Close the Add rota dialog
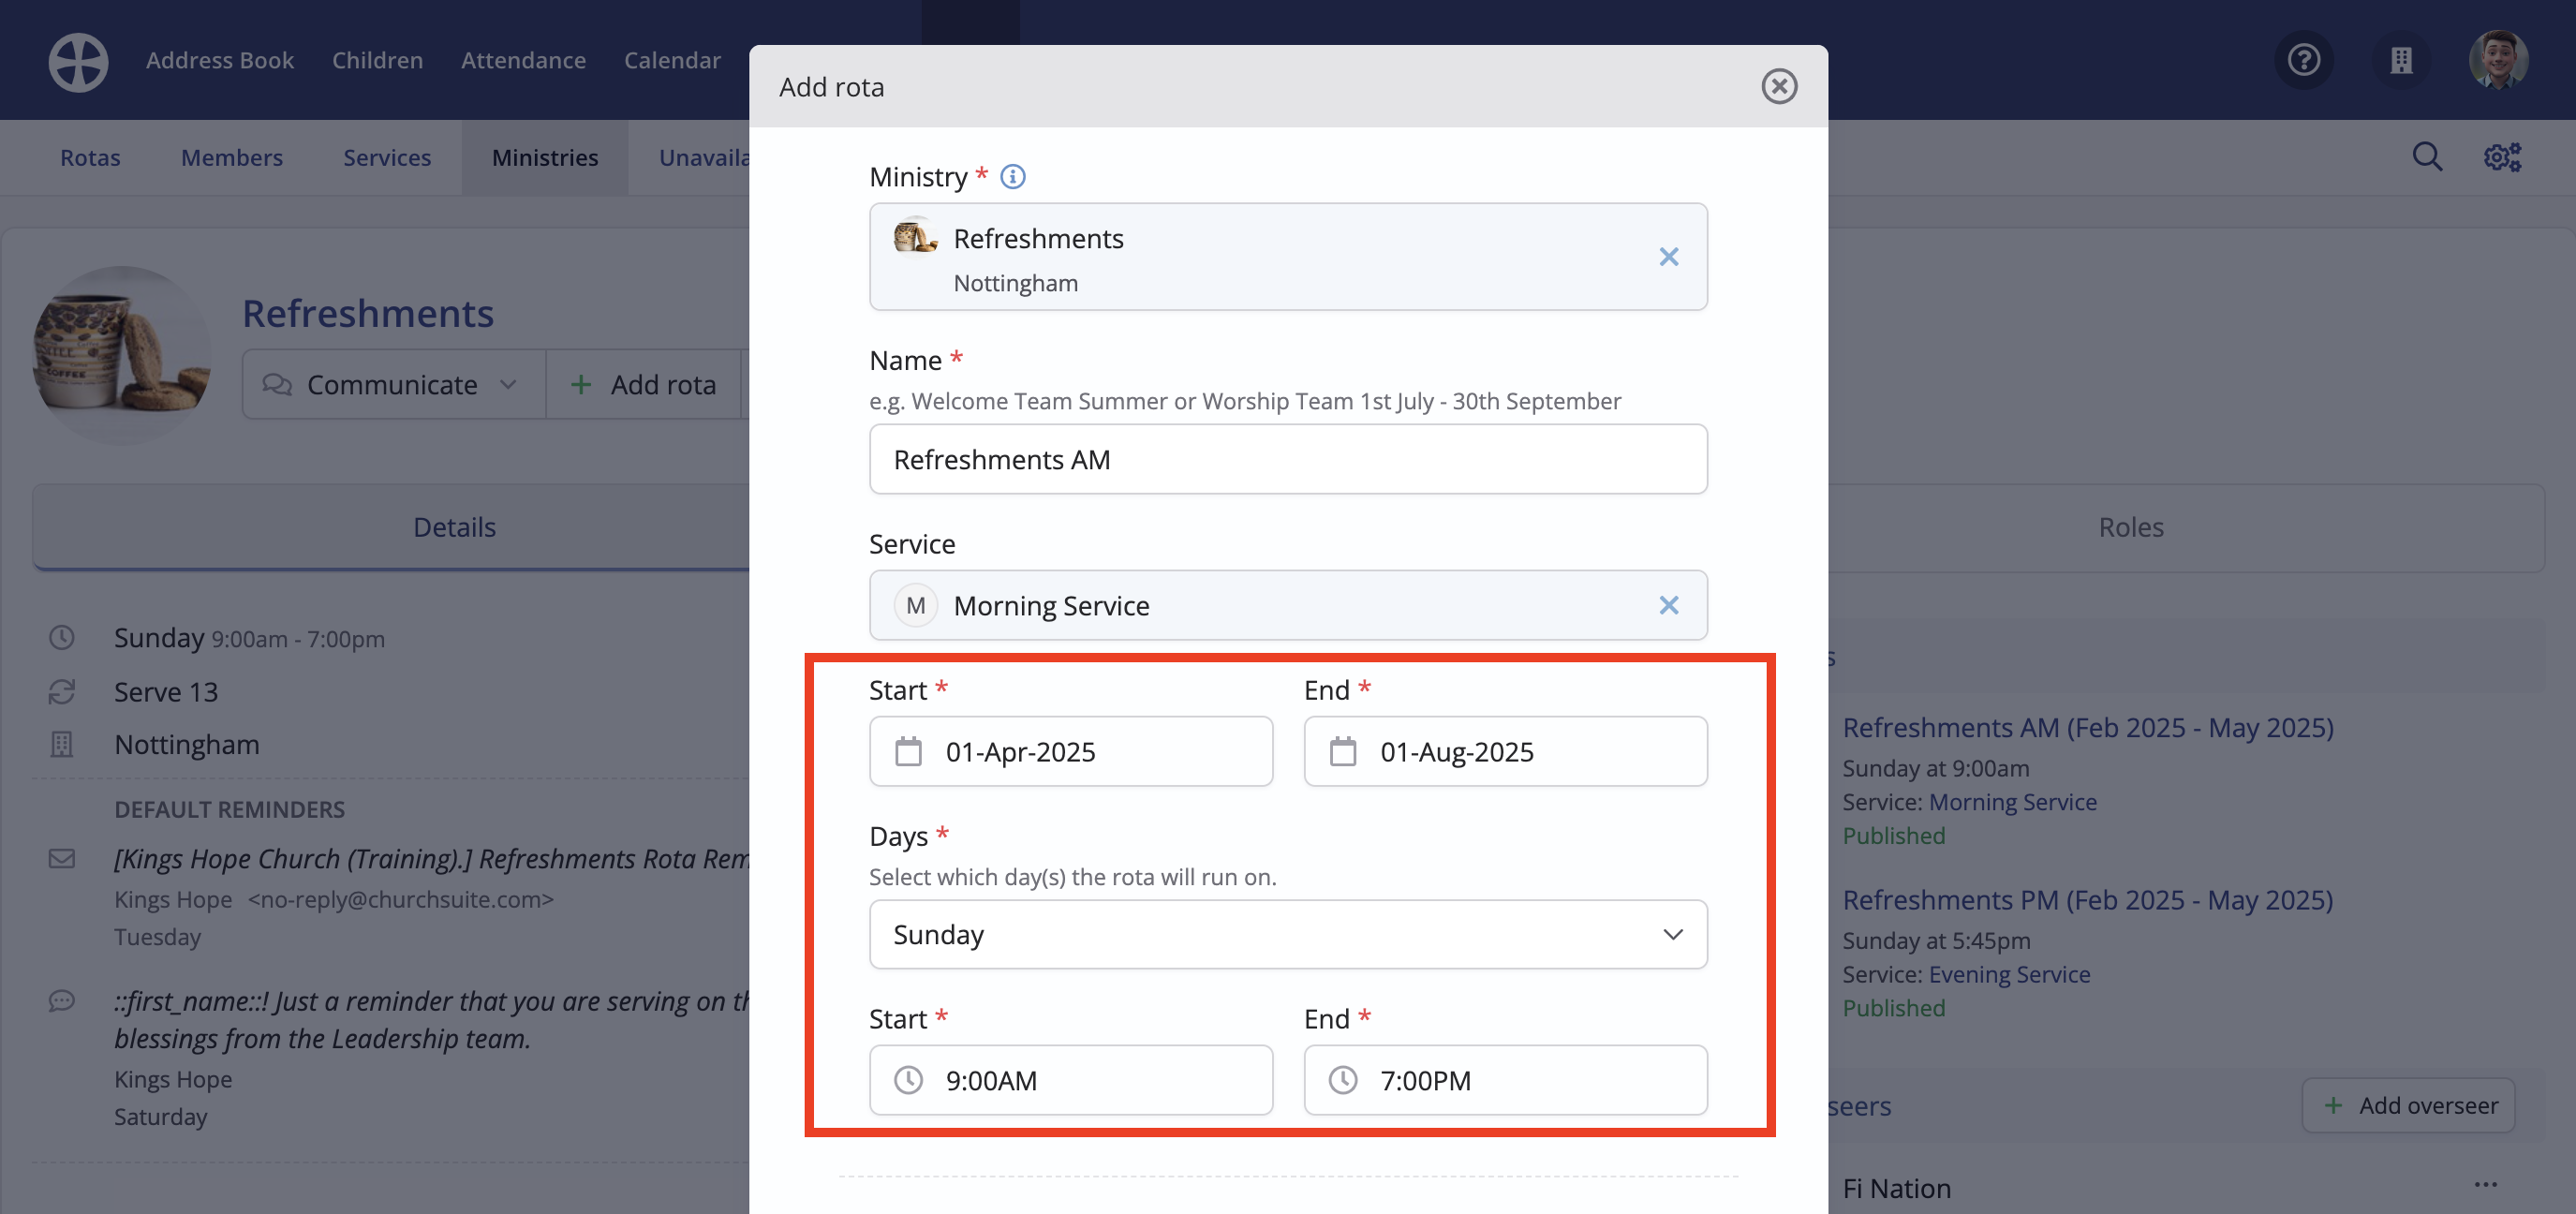2576x1214 pixels. 1779,87
